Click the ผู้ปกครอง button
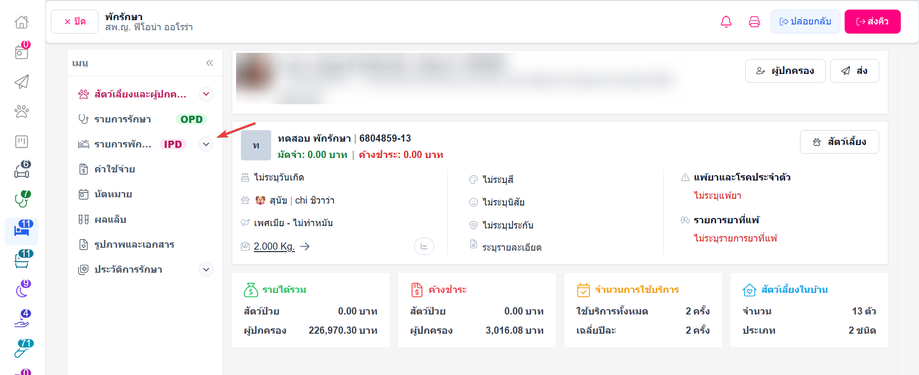The width and height of the screenshot is (919, 375). 785,71
